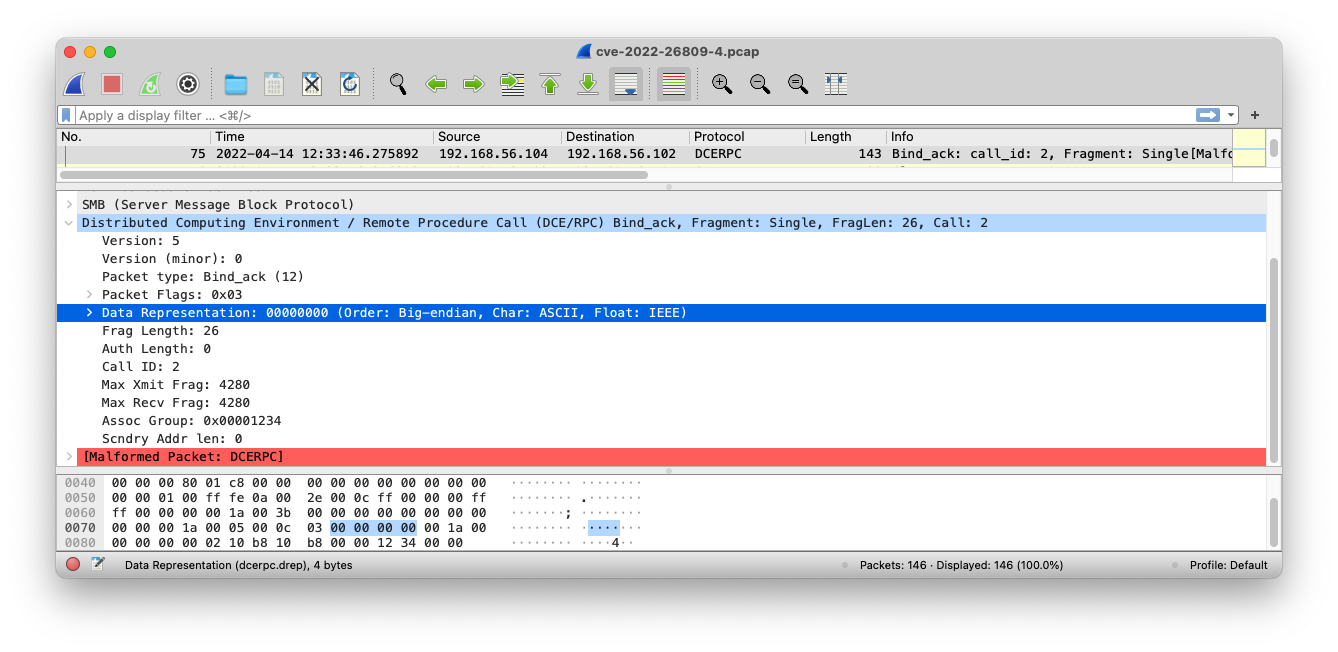Edit the capture file comment
This screenshot has width=1338, height=652.
(x=96, y=565)
